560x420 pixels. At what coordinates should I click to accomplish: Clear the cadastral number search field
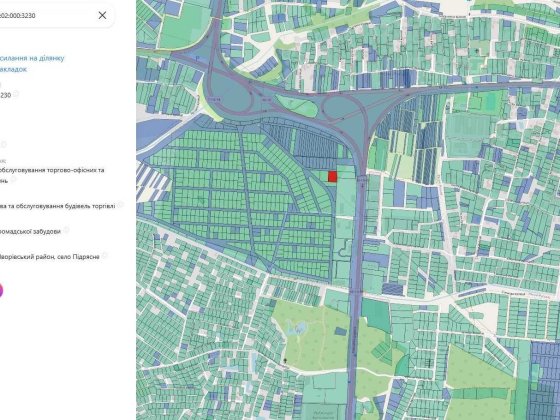point(102,15)
